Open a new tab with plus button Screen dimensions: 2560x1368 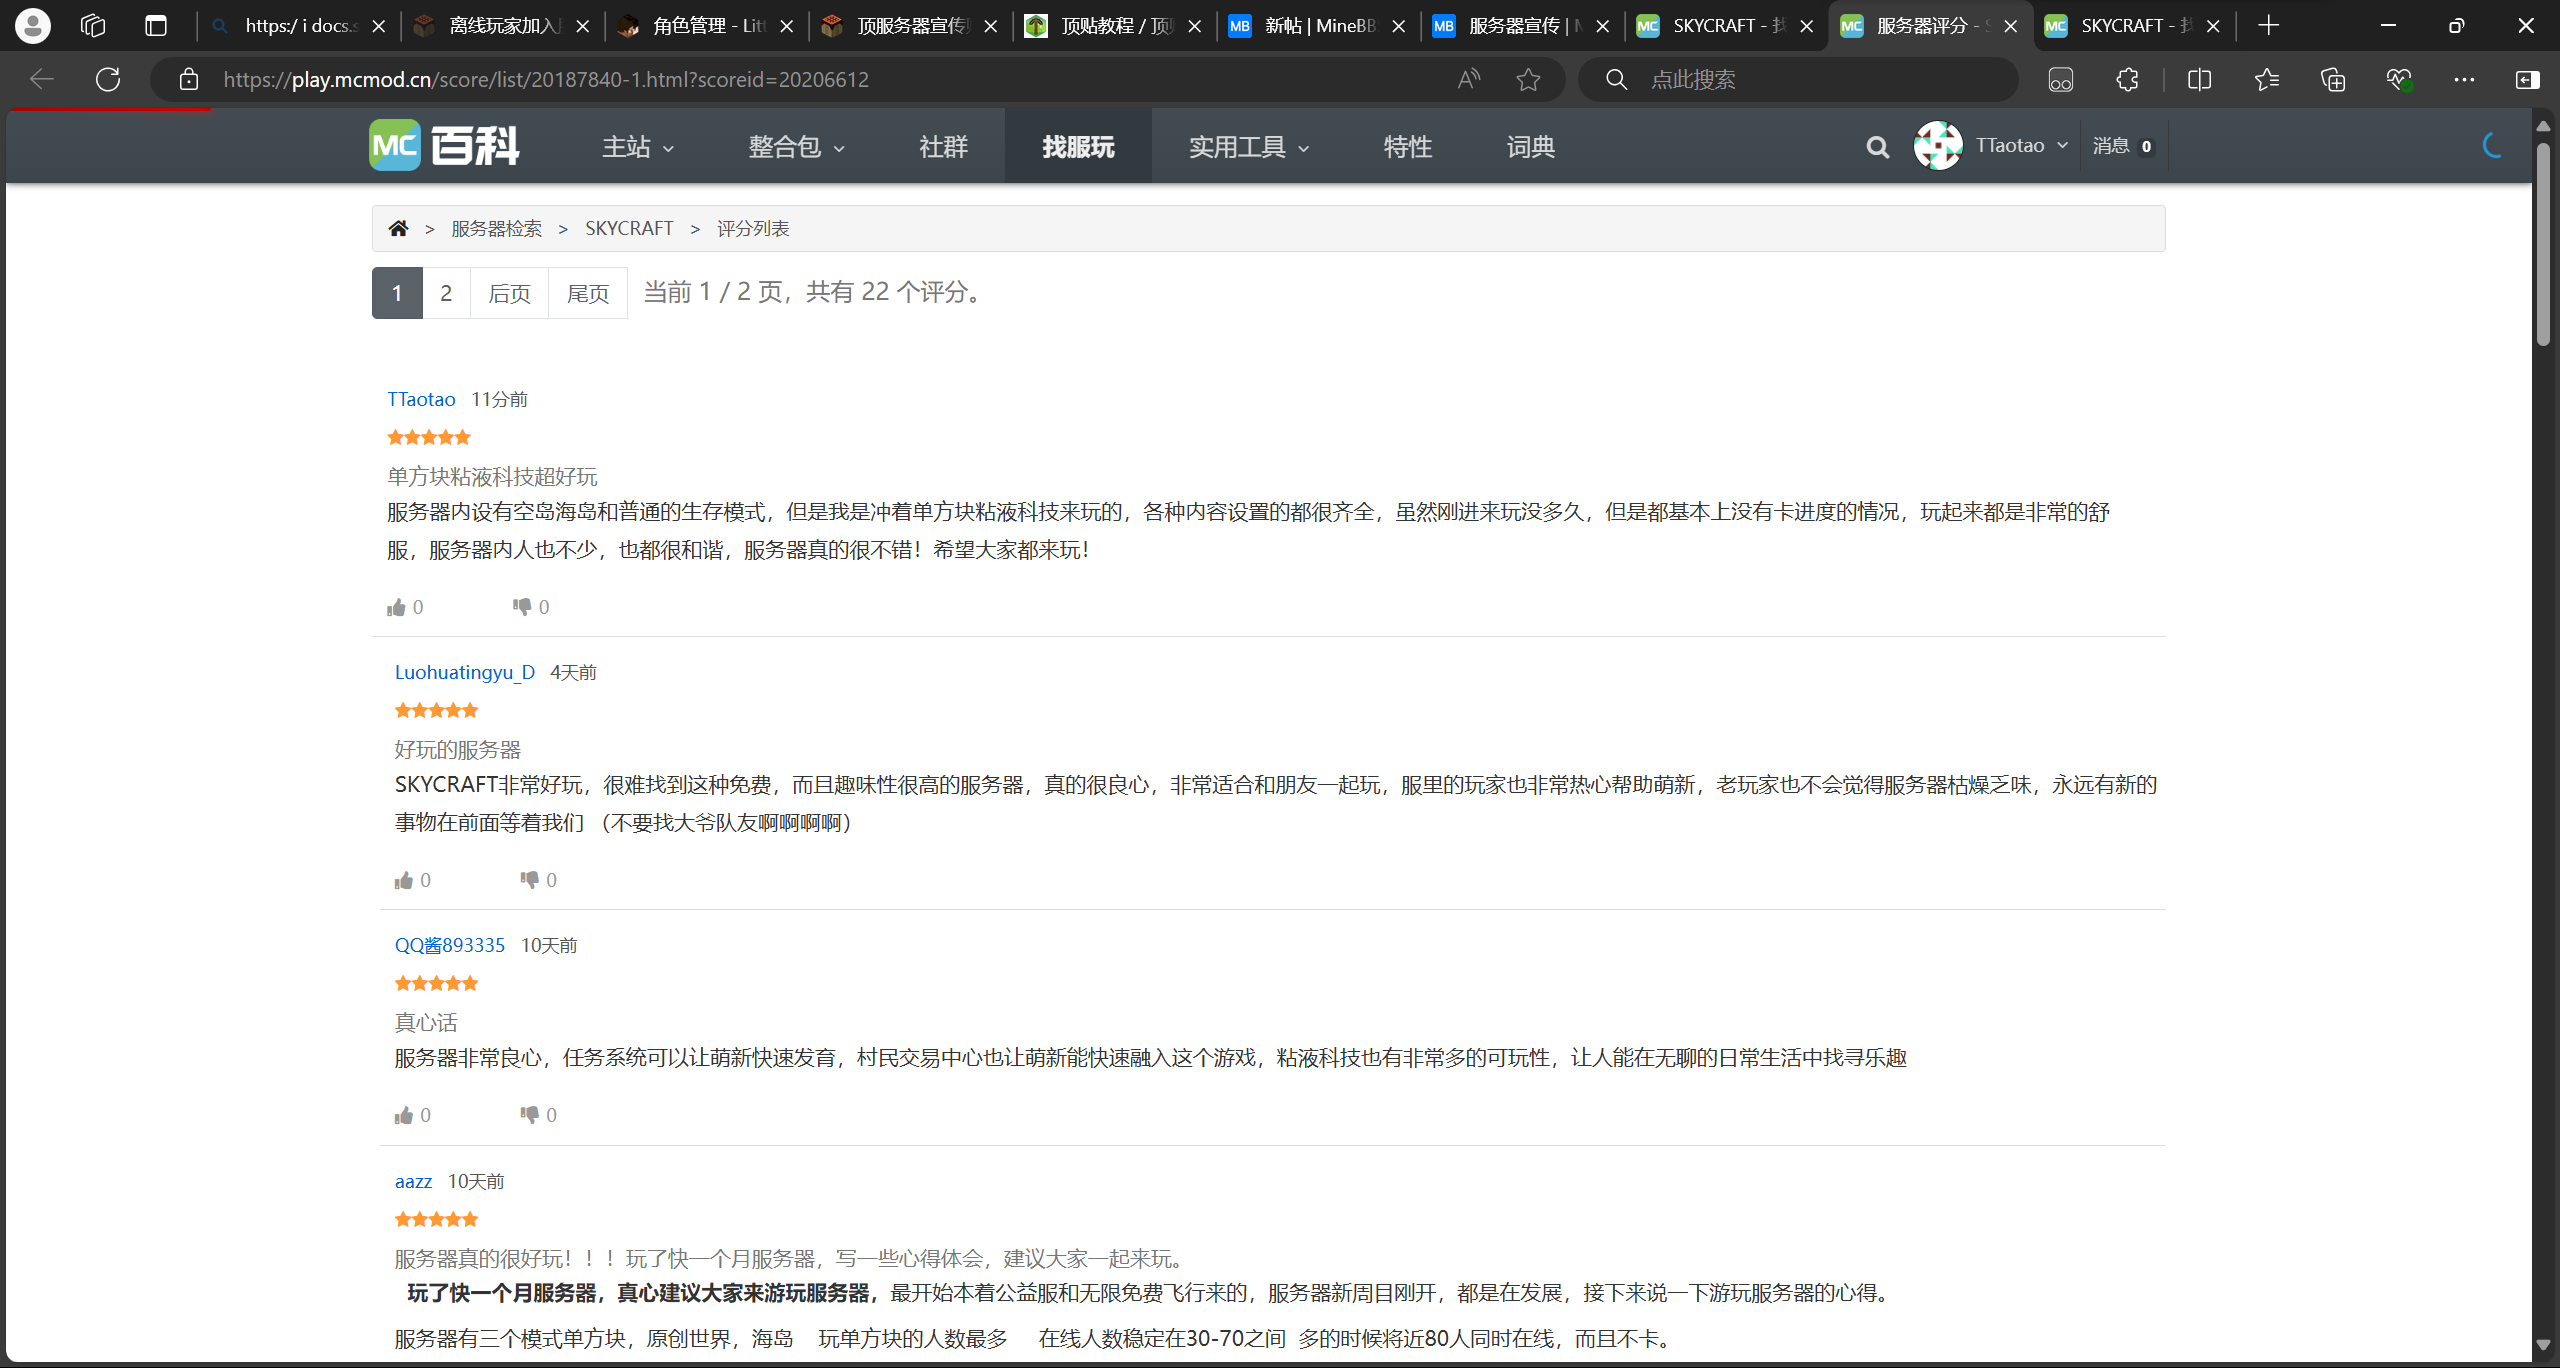[x=2269, y=25]
